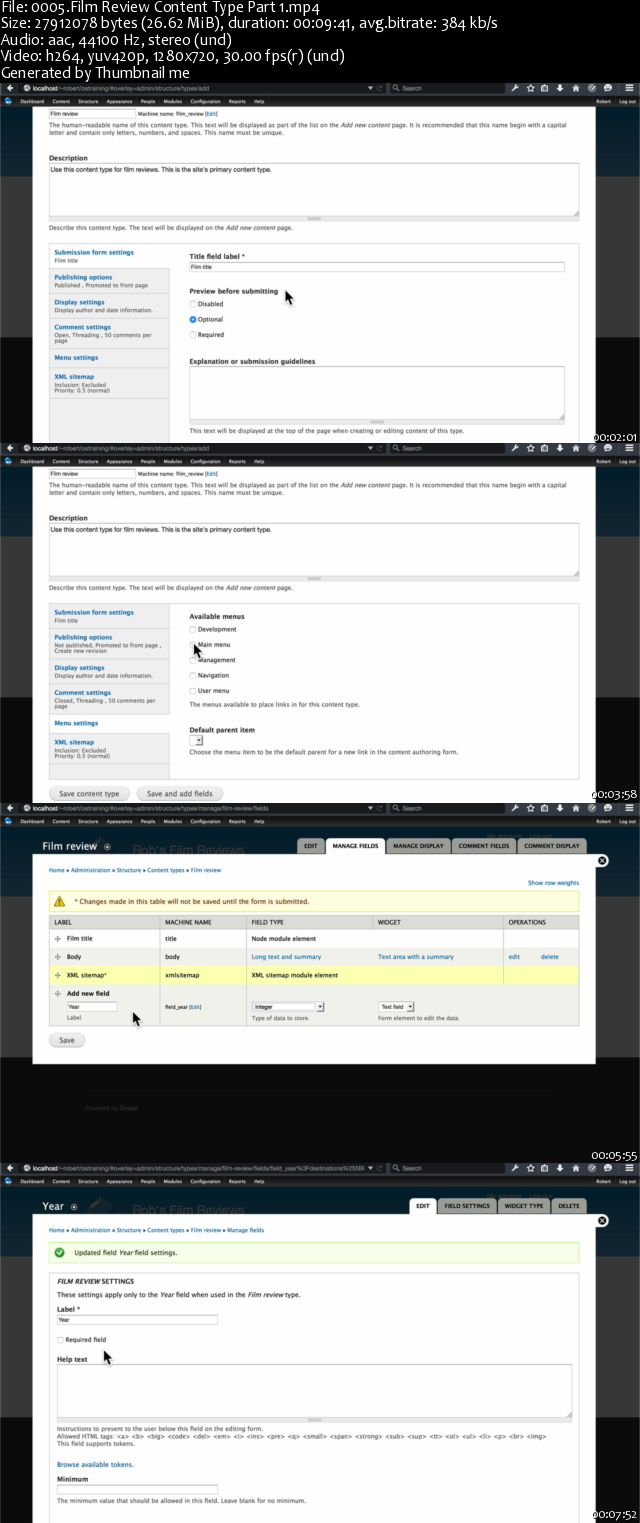The height and width of the screenshot is (1523, 640).
Task: Open the Comment Display tab
Action: (552, 846)
